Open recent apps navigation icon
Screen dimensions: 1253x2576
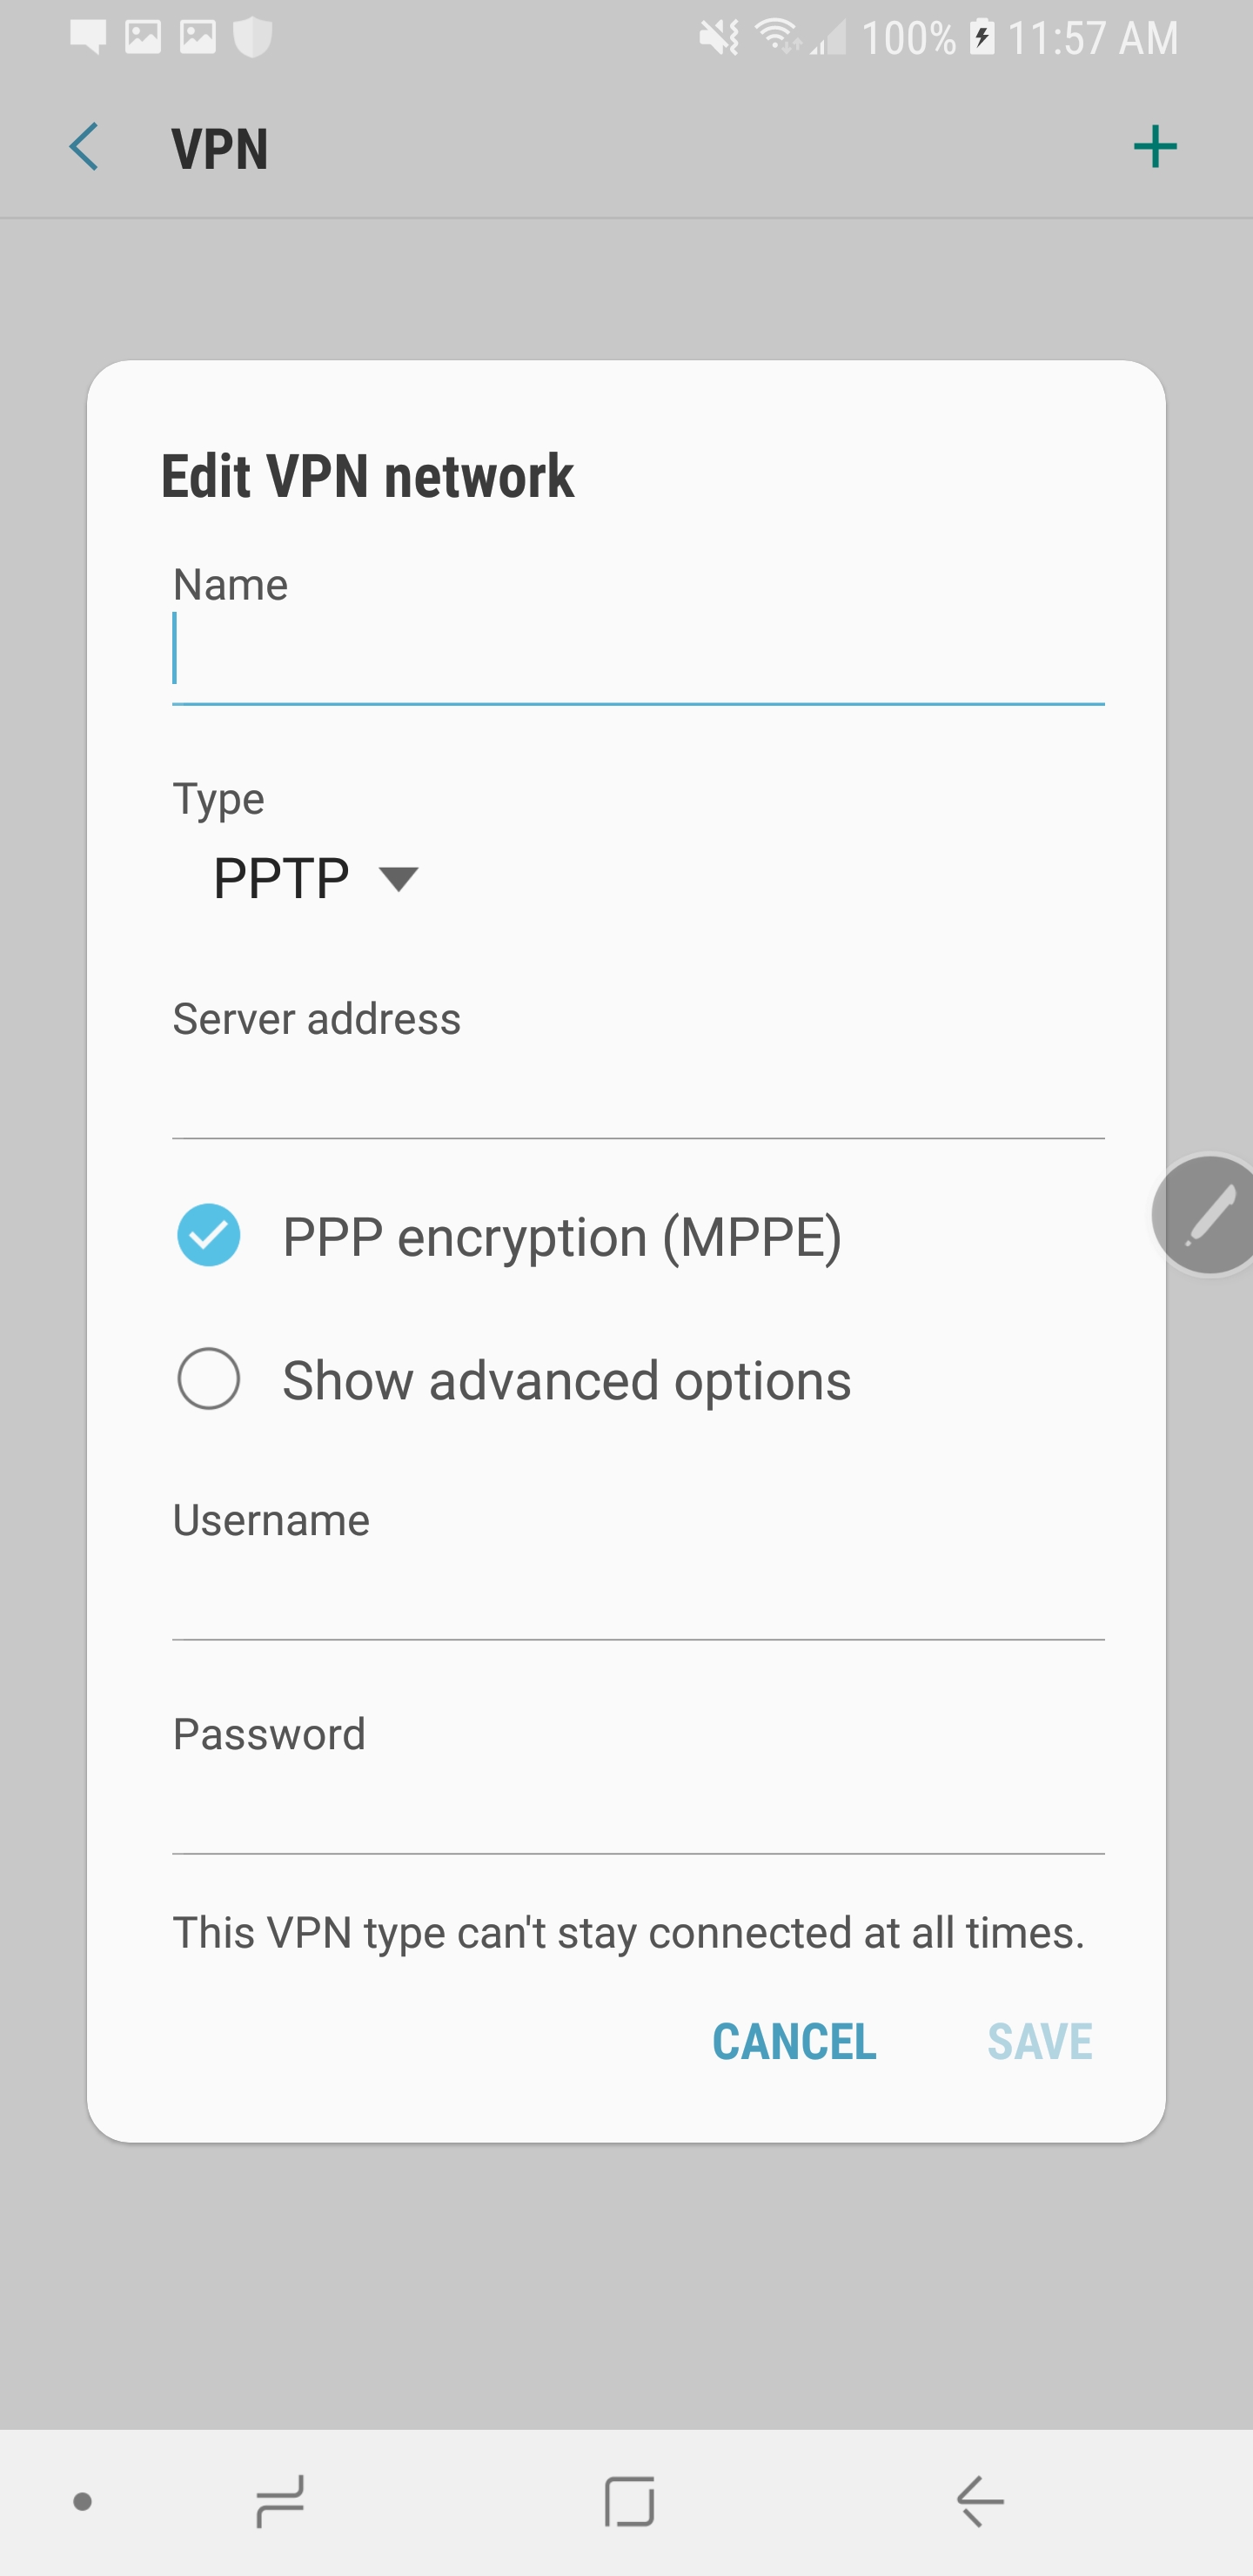click(280, 2501)
